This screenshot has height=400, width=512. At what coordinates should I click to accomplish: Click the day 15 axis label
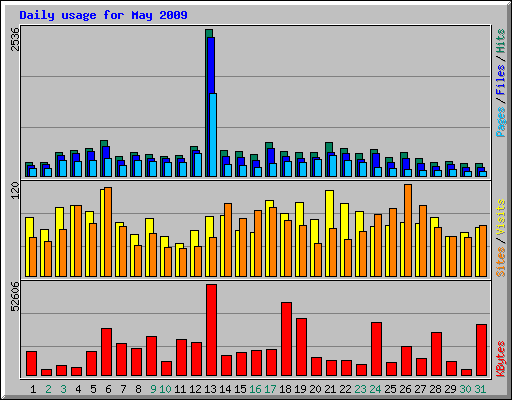tap(240, 389)
